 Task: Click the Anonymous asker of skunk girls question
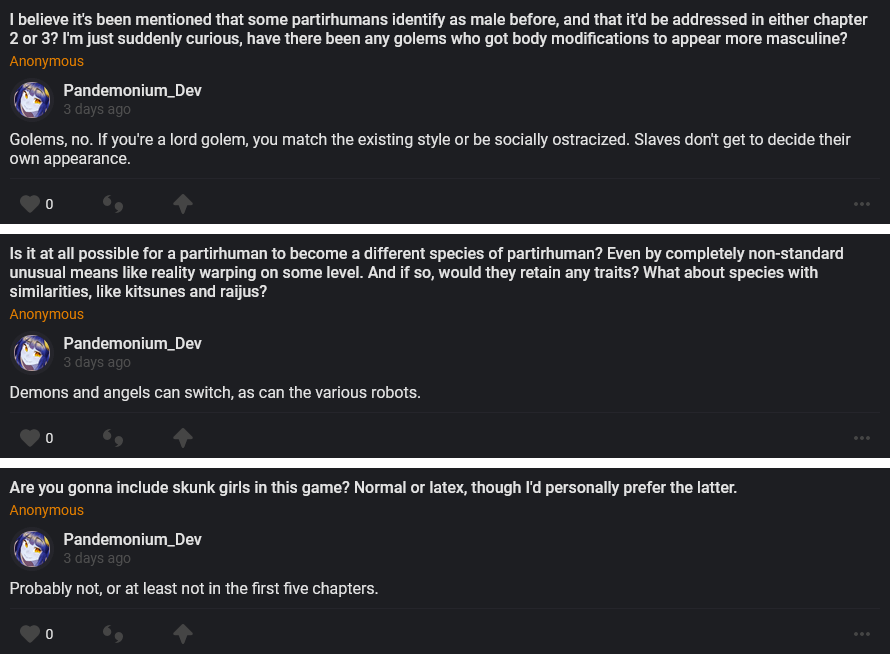point(46,510)
